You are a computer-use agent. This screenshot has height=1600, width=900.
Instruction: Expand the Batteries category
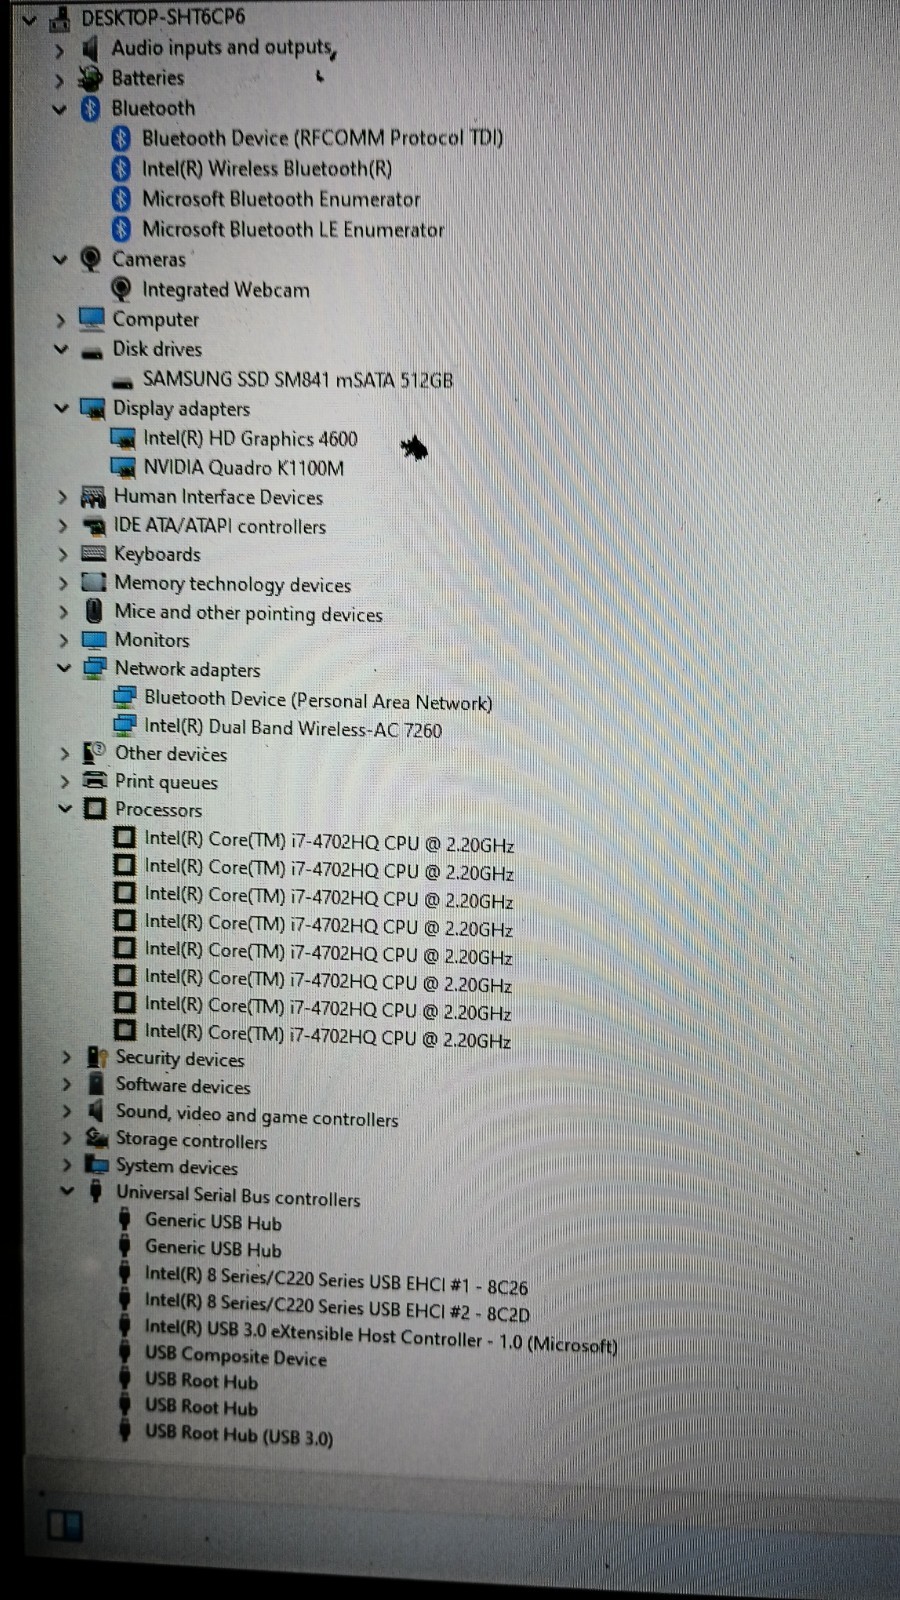tap(60, 79)
